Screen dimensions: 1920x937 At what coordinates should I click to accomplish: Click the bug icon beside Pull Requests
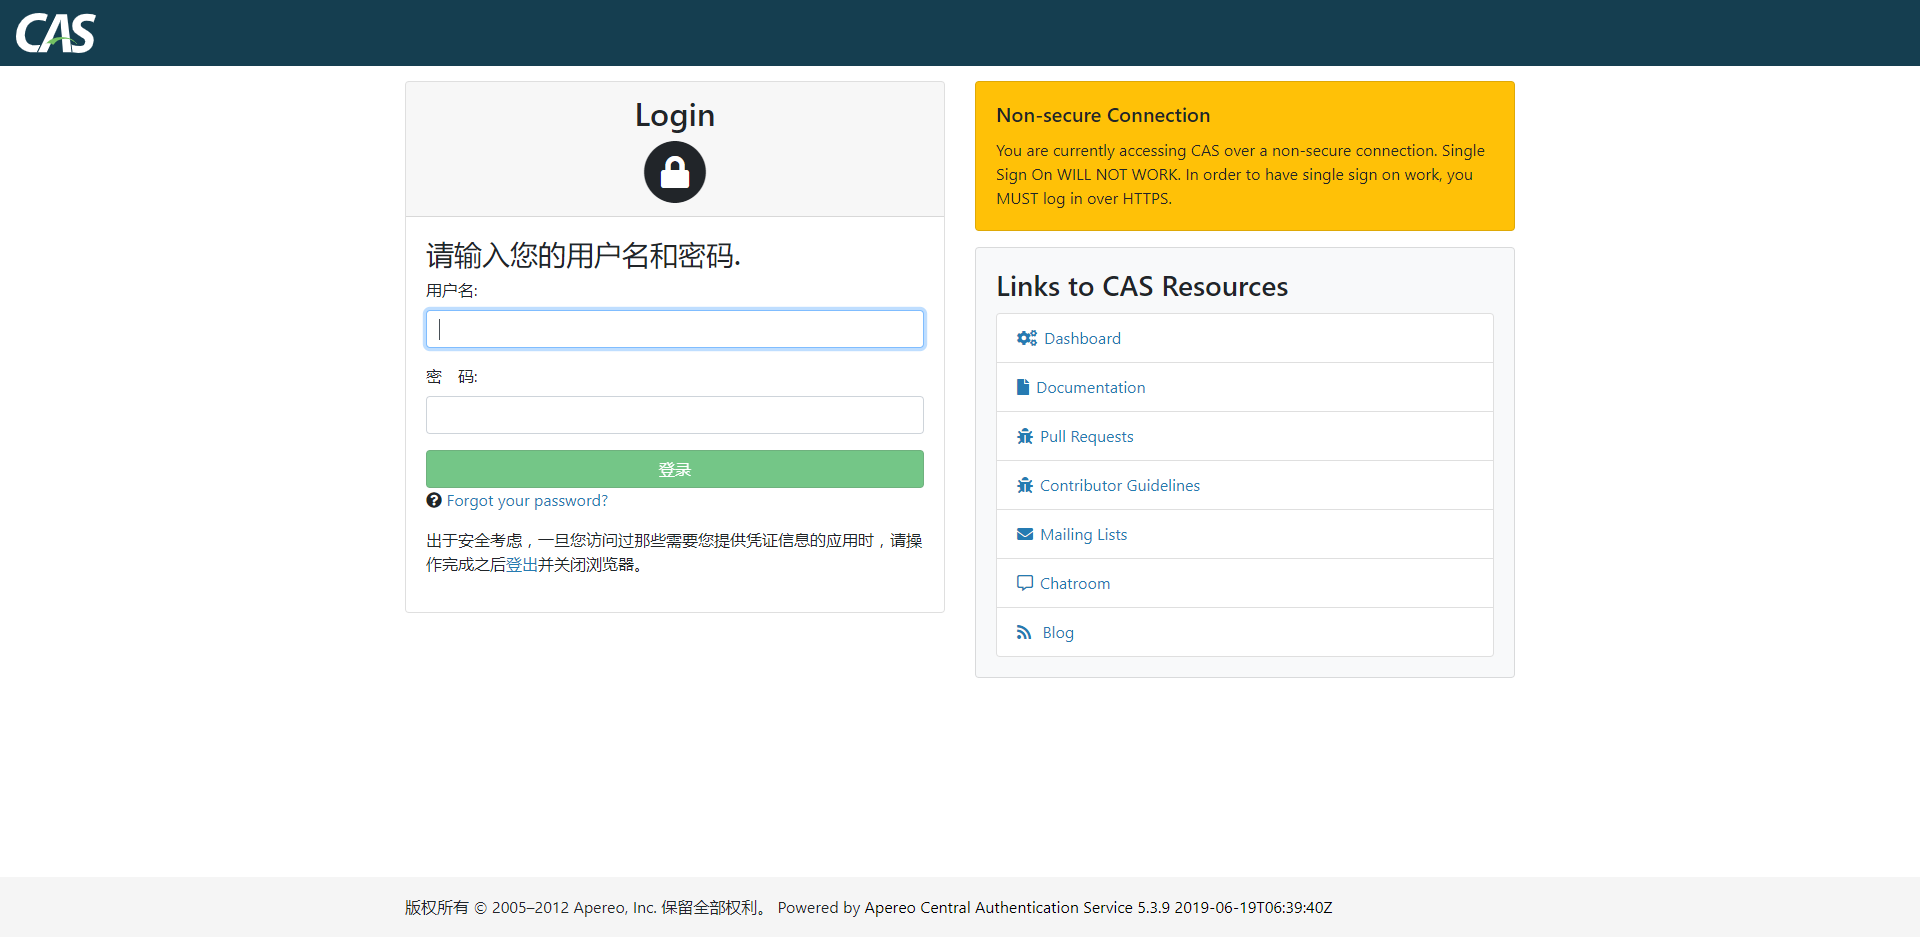tap(1024, 436)
